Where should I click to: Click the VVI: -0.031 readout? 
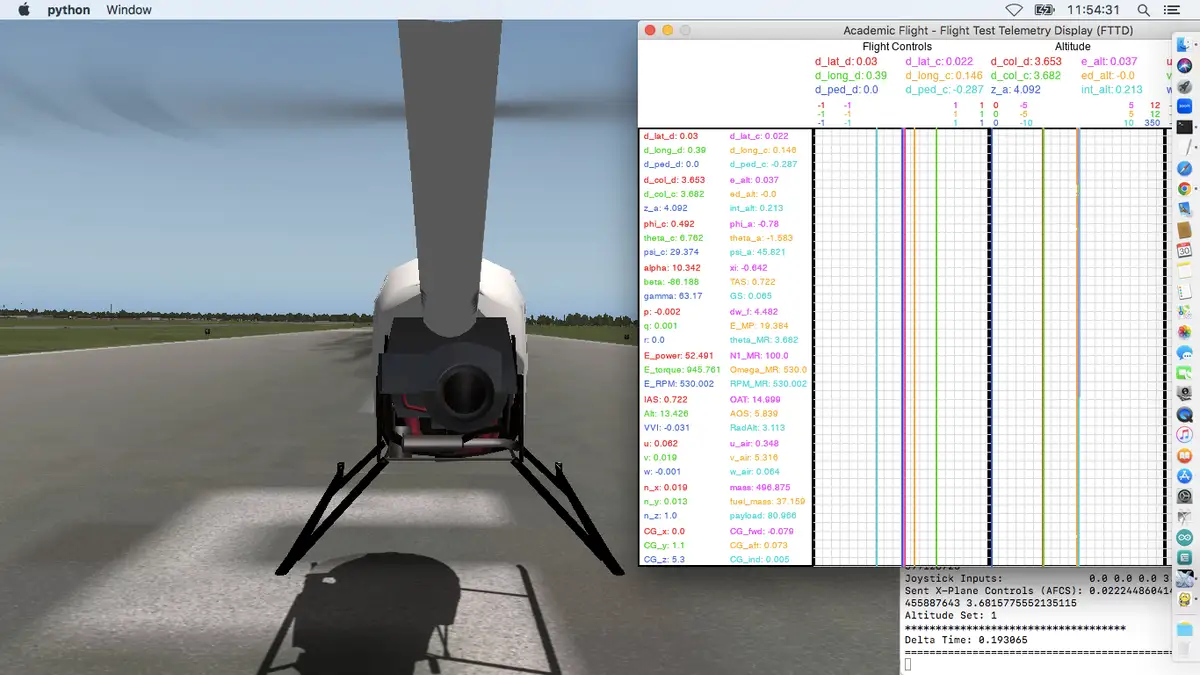[x=668, y=427]
